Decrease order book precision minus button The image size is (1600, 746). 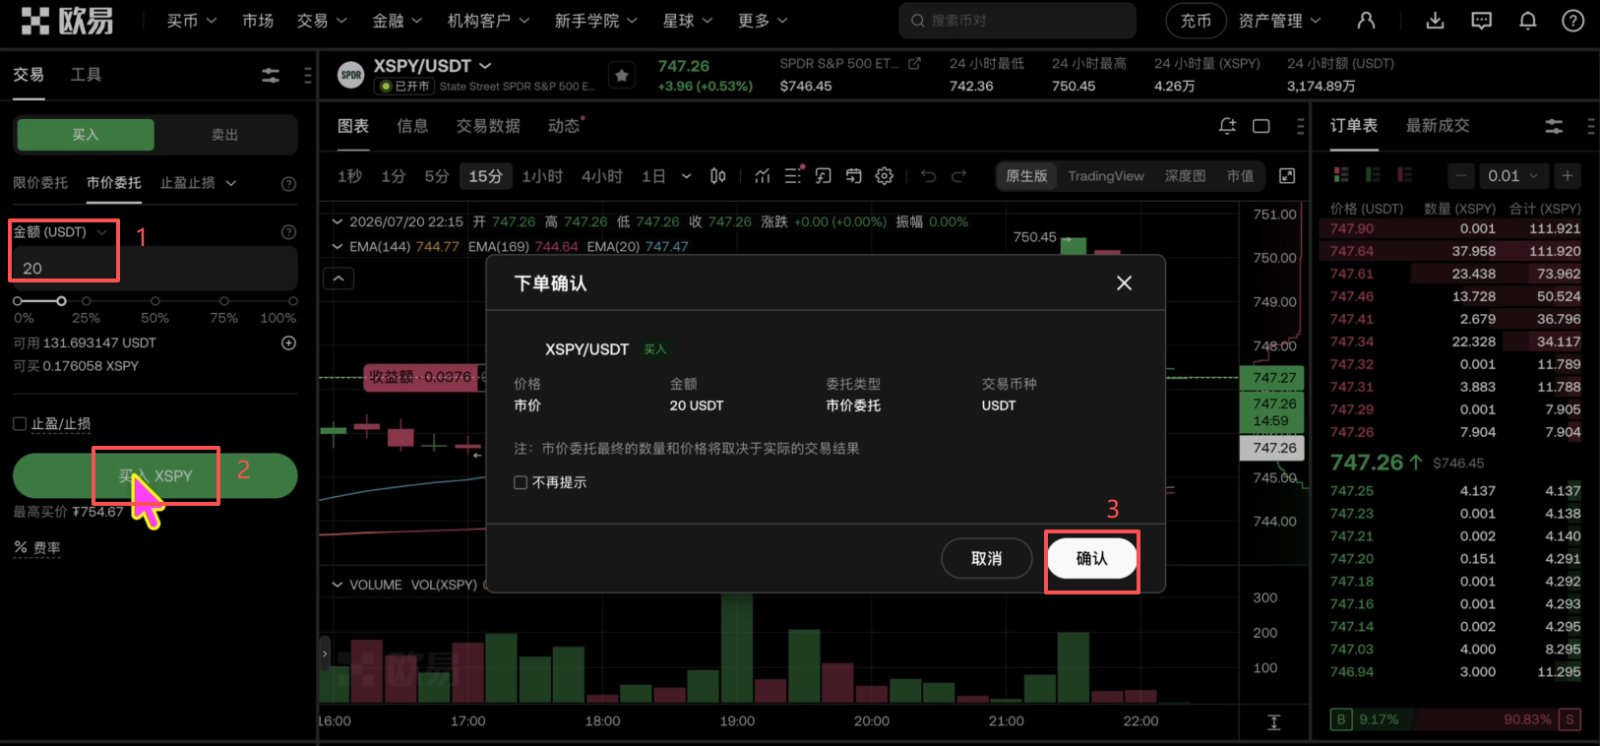pos(1461,176)
